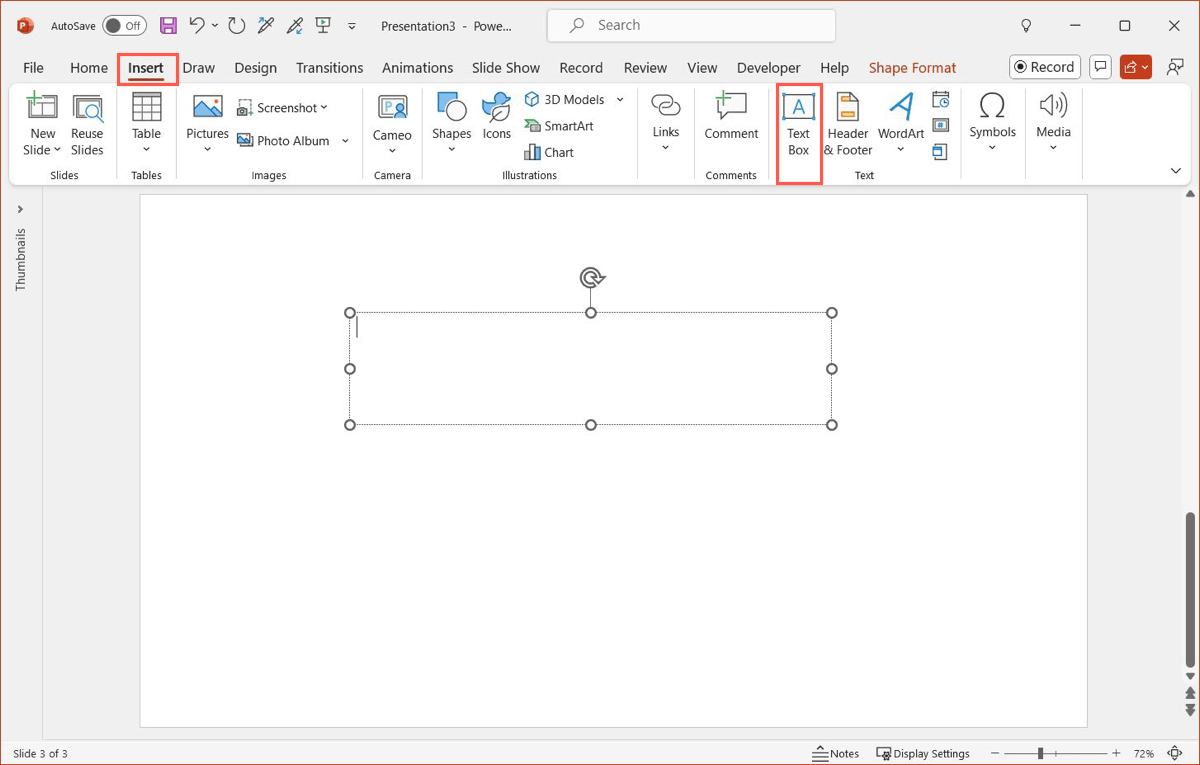Open the File menu
This screenshot has width=1200, height=765.
(x=33, y=68)
